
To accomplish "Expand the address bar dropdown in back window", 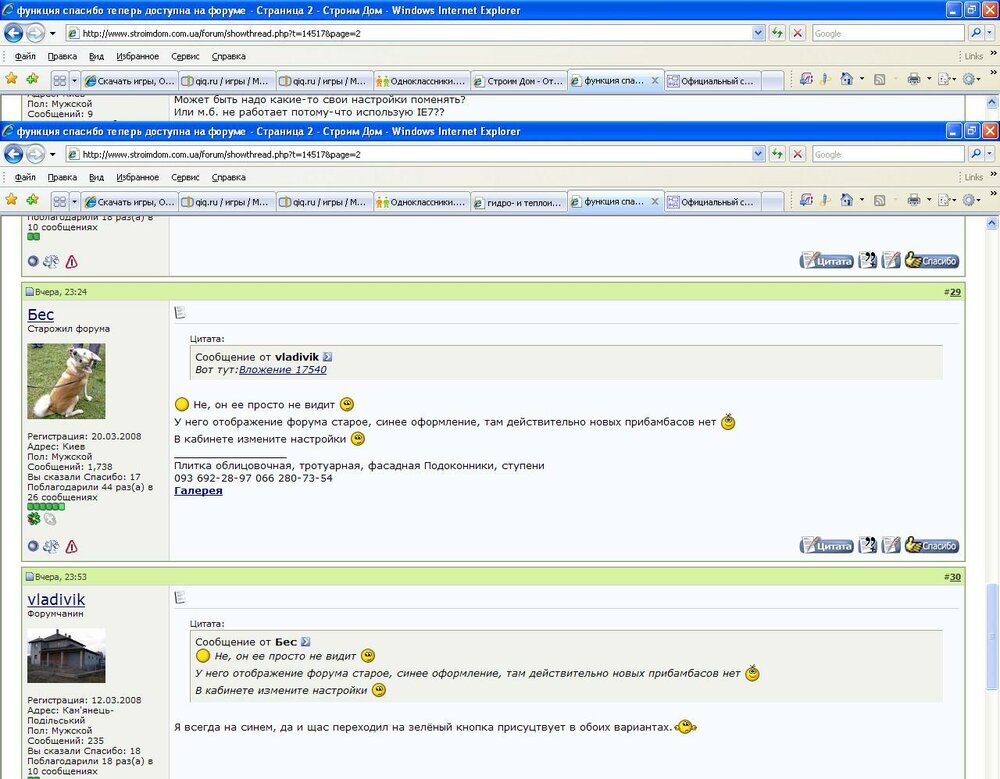I will click(758, 33).
